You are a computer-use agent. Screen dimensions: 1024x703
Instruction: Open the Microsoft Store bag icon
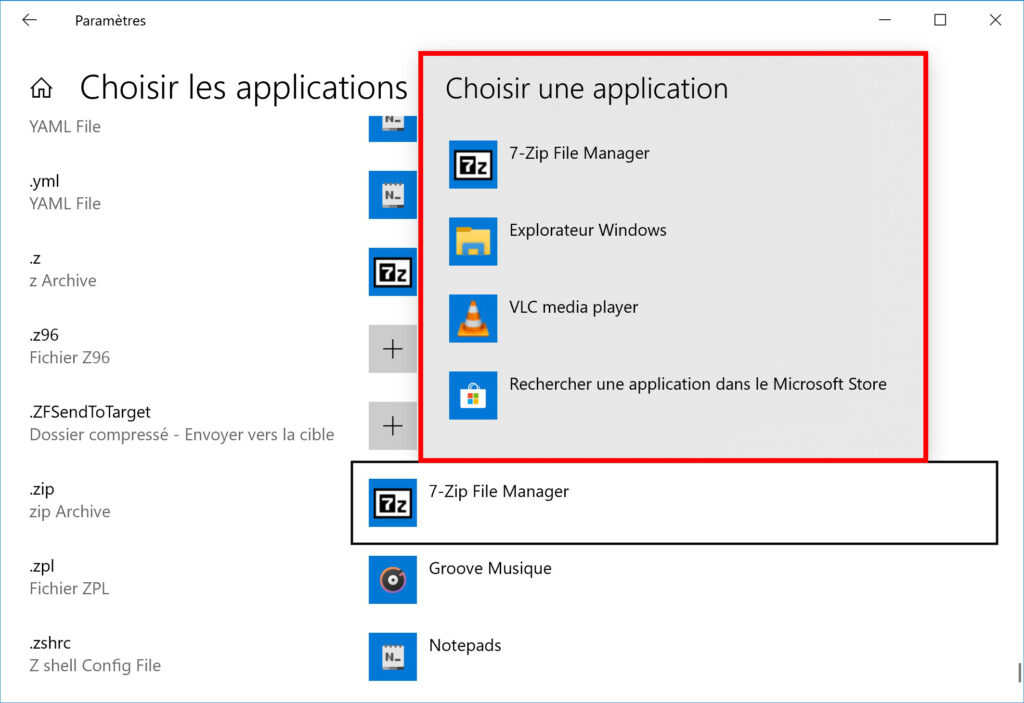coord(473,396)
